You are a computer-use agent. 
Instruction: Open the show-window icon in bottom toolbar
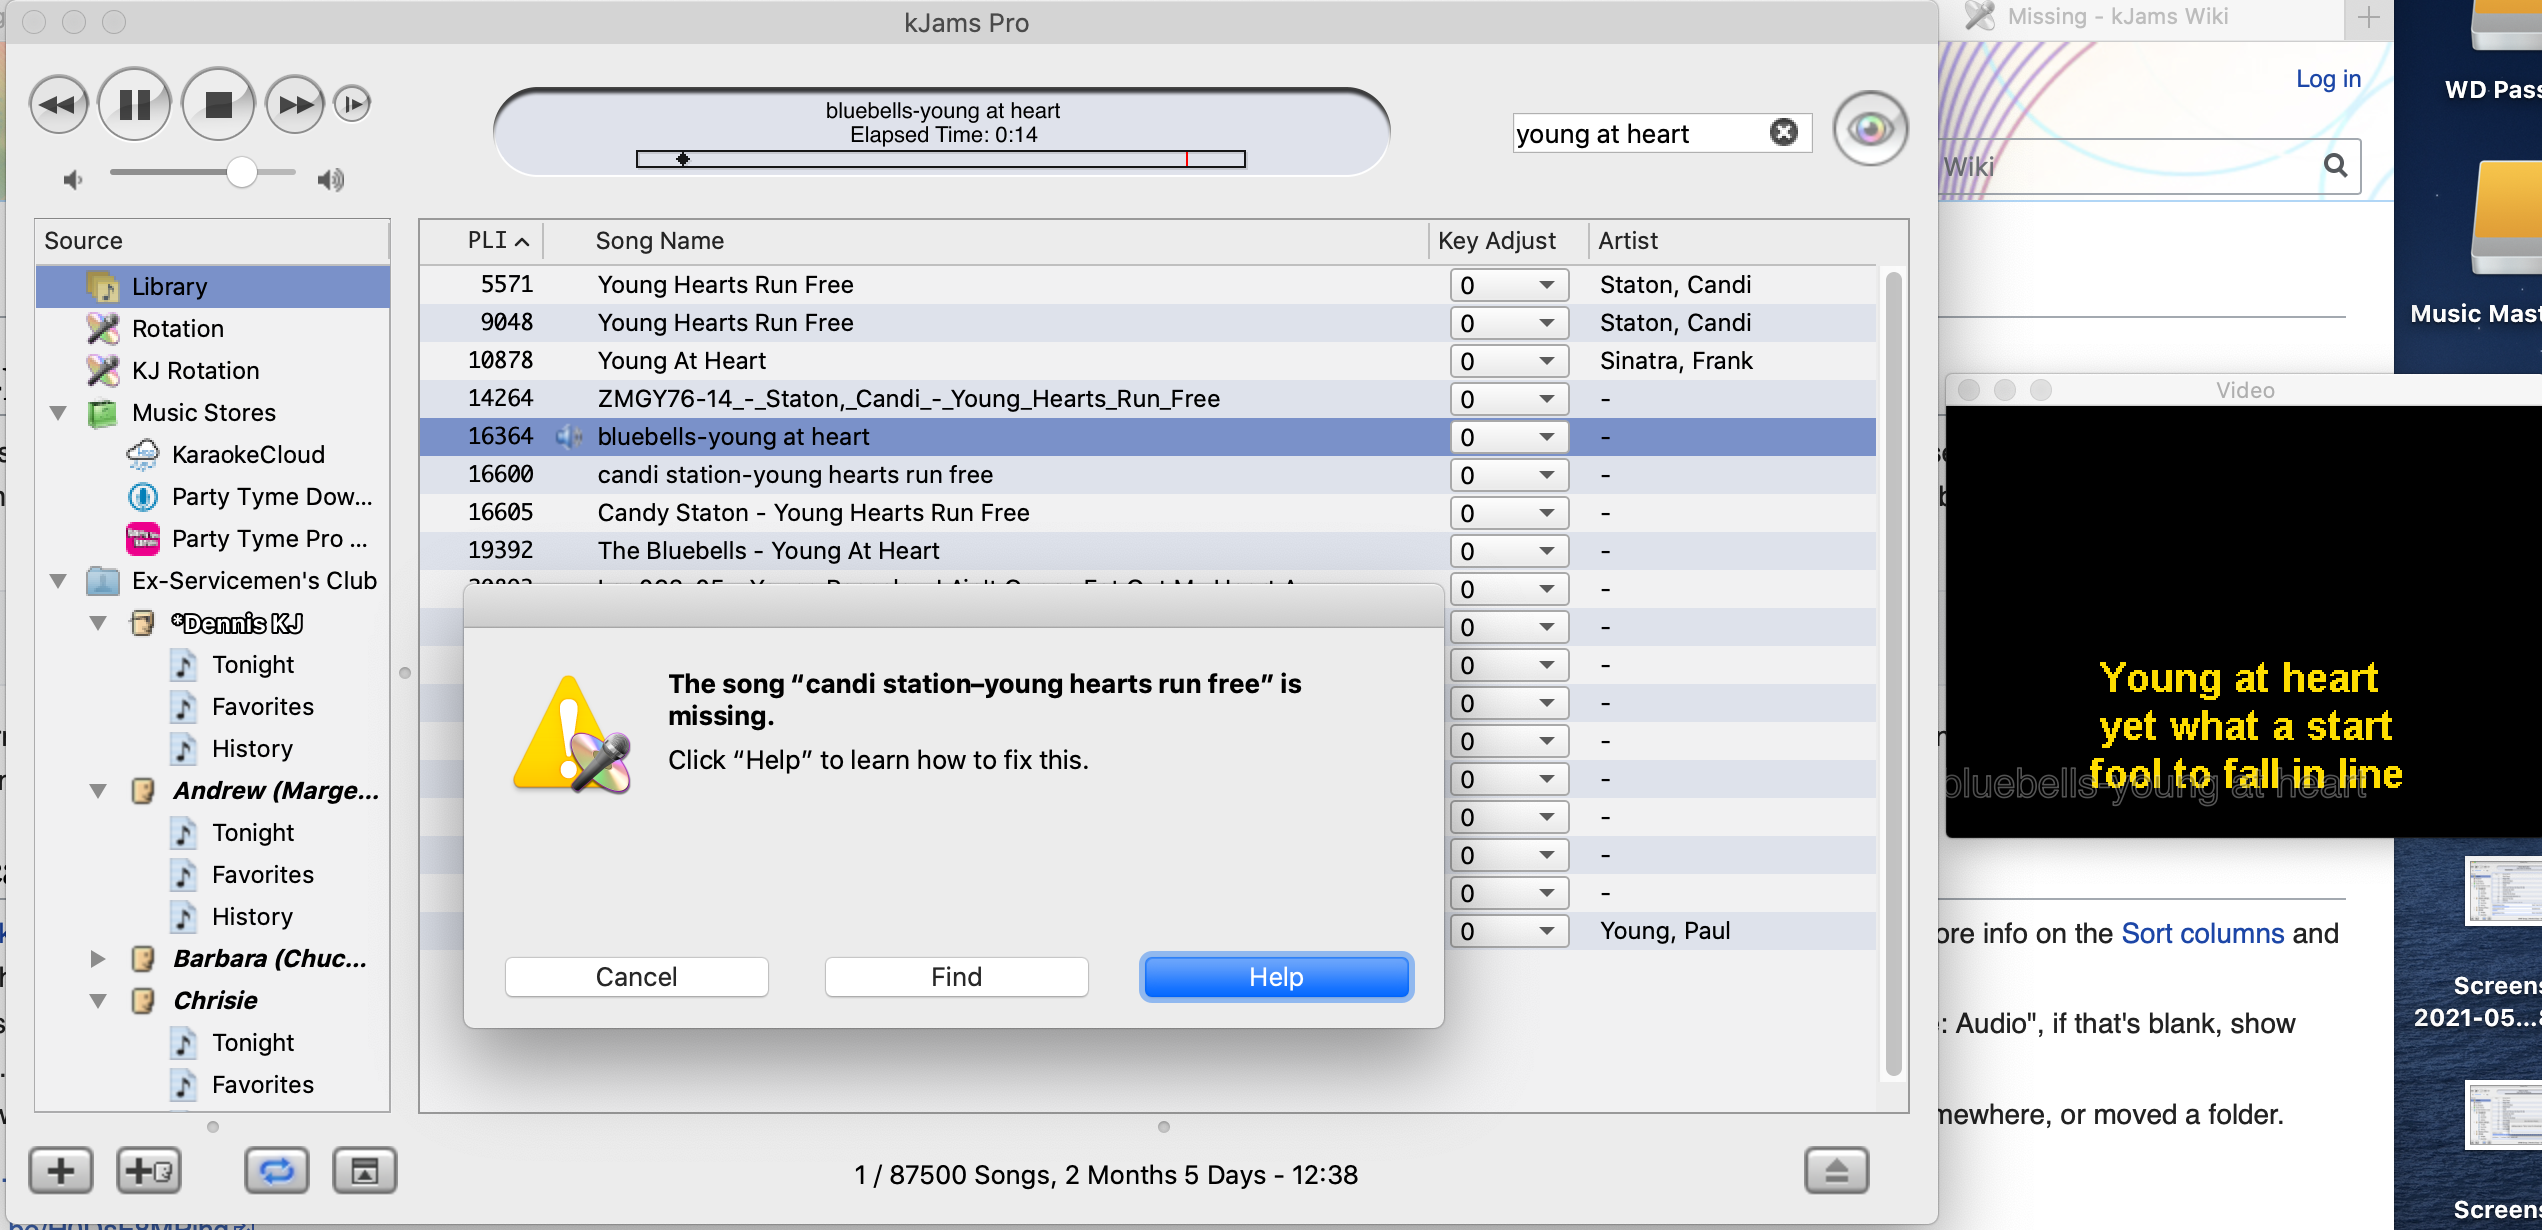(365, 1170)
